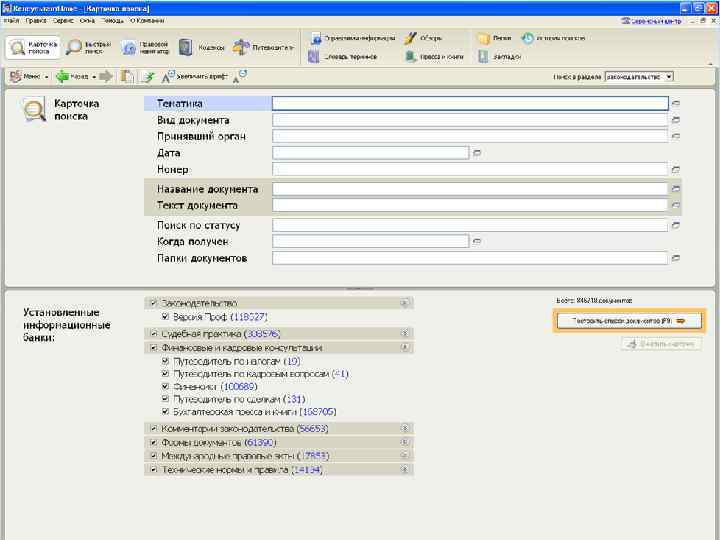The width and height of the screenshot is (720, 540).
Task: Open the Помощь menu
Action: tap(112, 21)
